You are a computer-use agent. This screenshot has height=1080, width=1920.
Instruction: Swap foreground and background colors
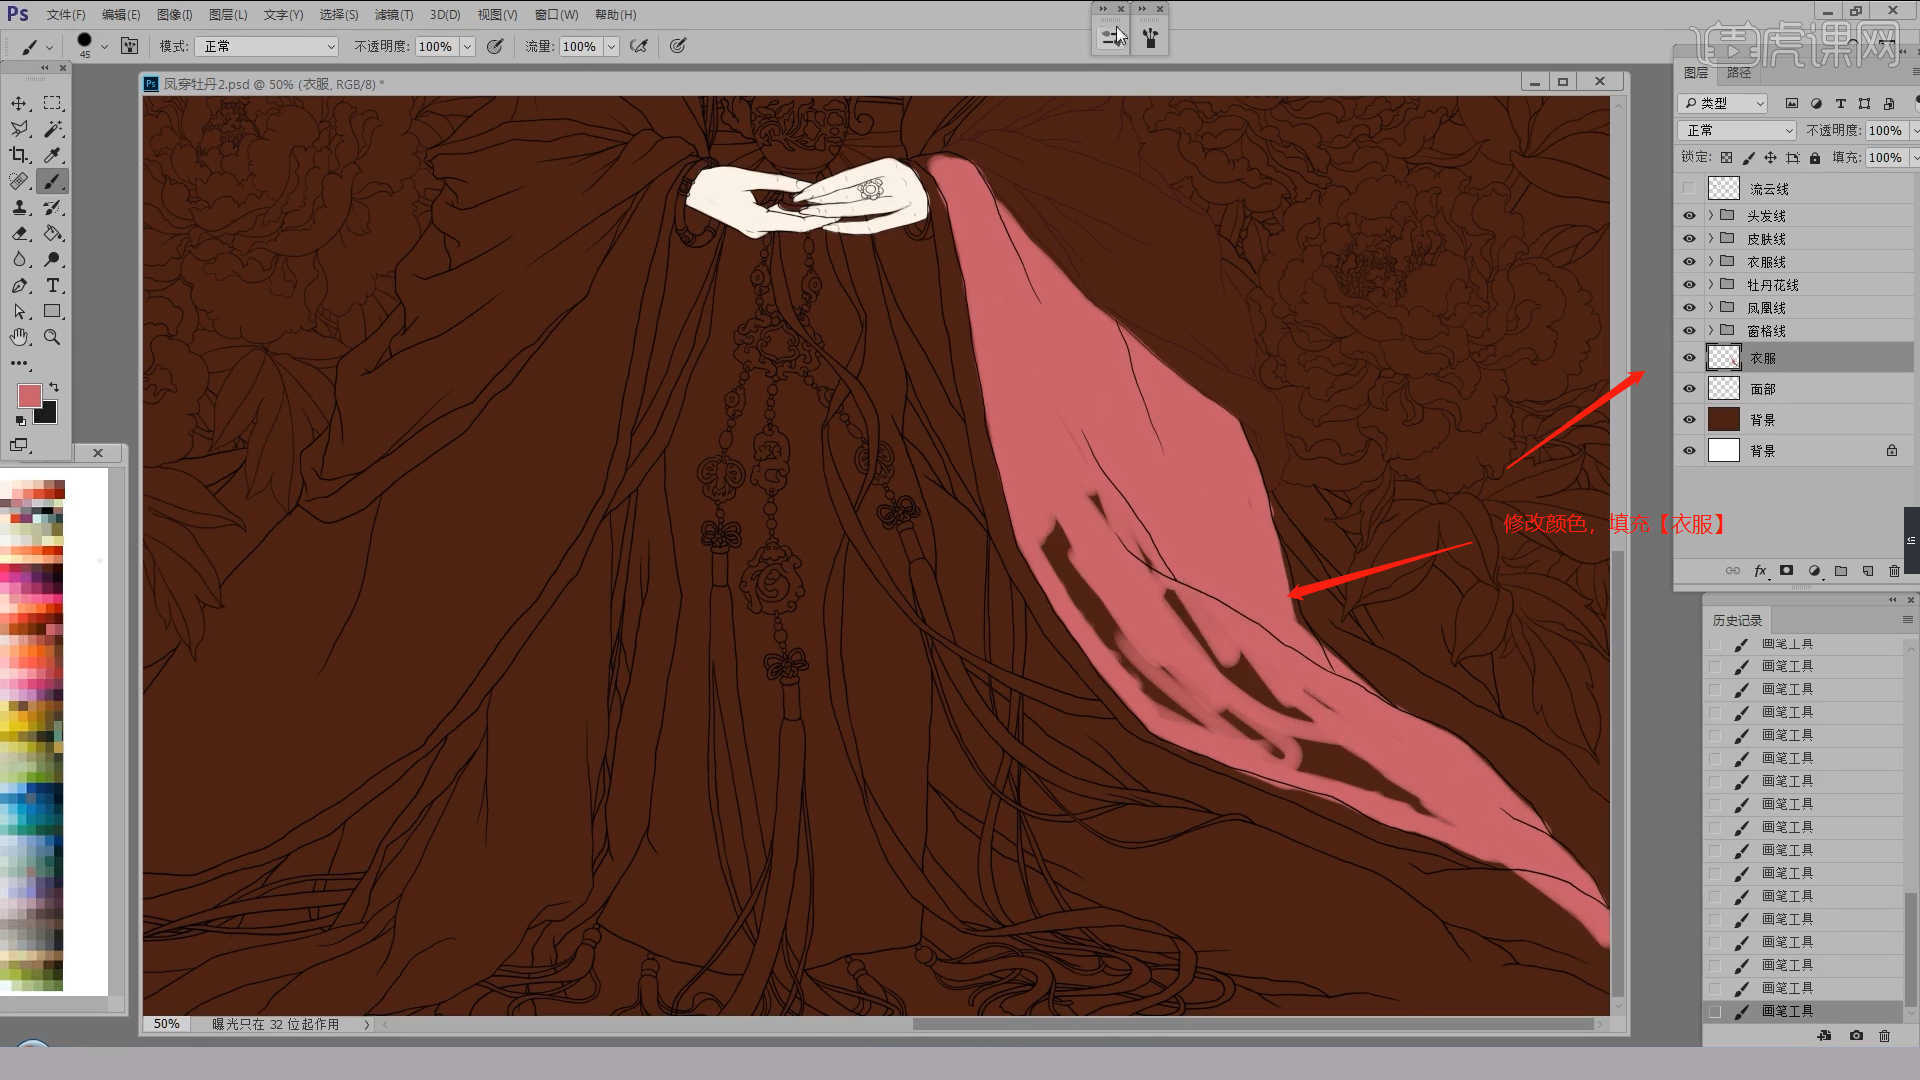[54, 387]
